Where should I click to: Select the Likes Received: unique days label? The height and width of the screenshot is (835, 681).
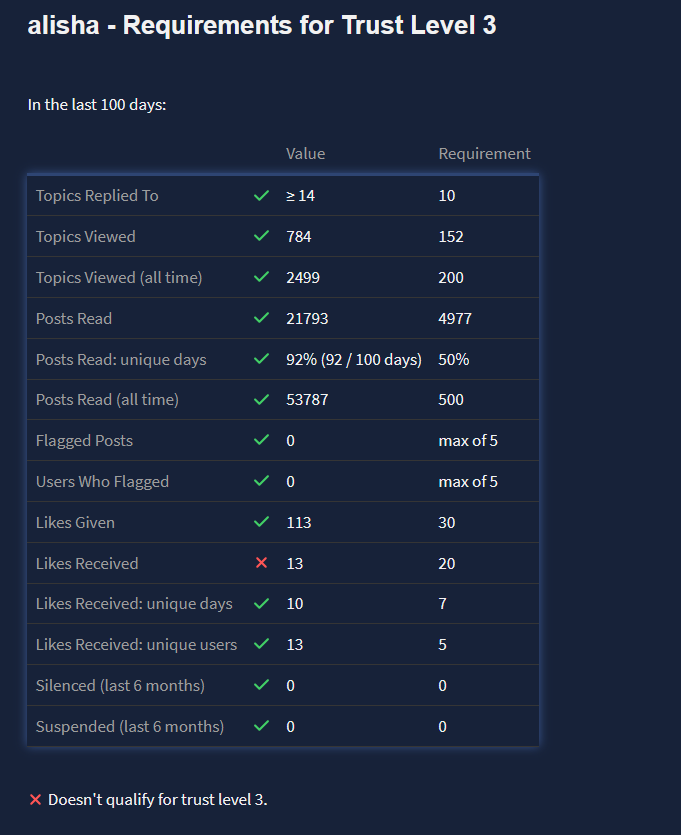(134, 604)
